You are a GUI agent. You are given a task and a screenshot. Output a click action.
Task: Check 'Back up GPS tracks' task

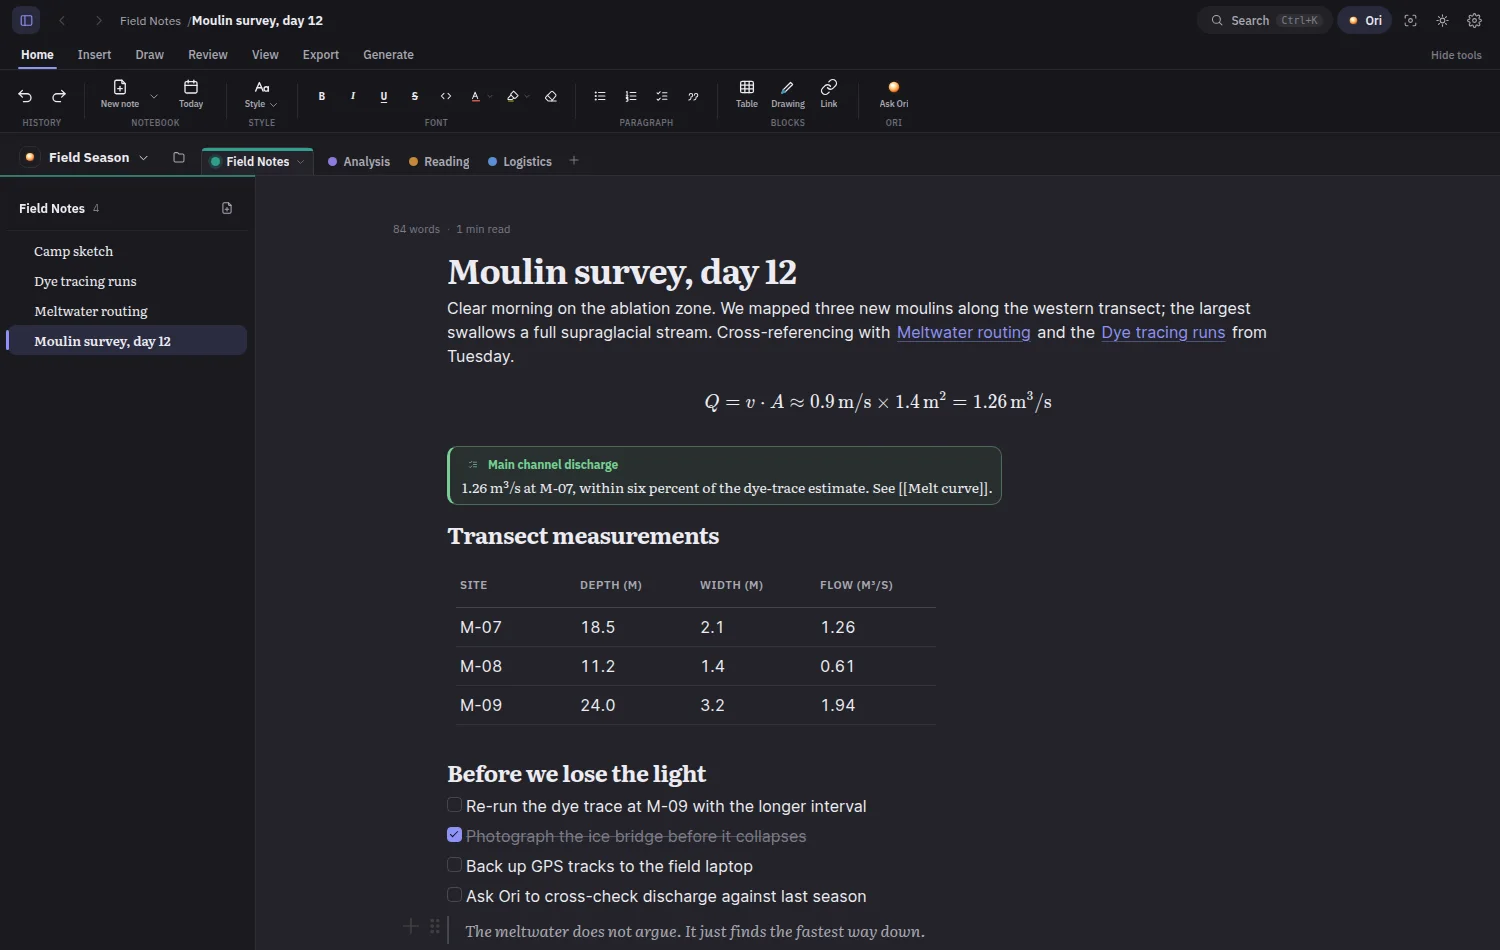point(454,865)
